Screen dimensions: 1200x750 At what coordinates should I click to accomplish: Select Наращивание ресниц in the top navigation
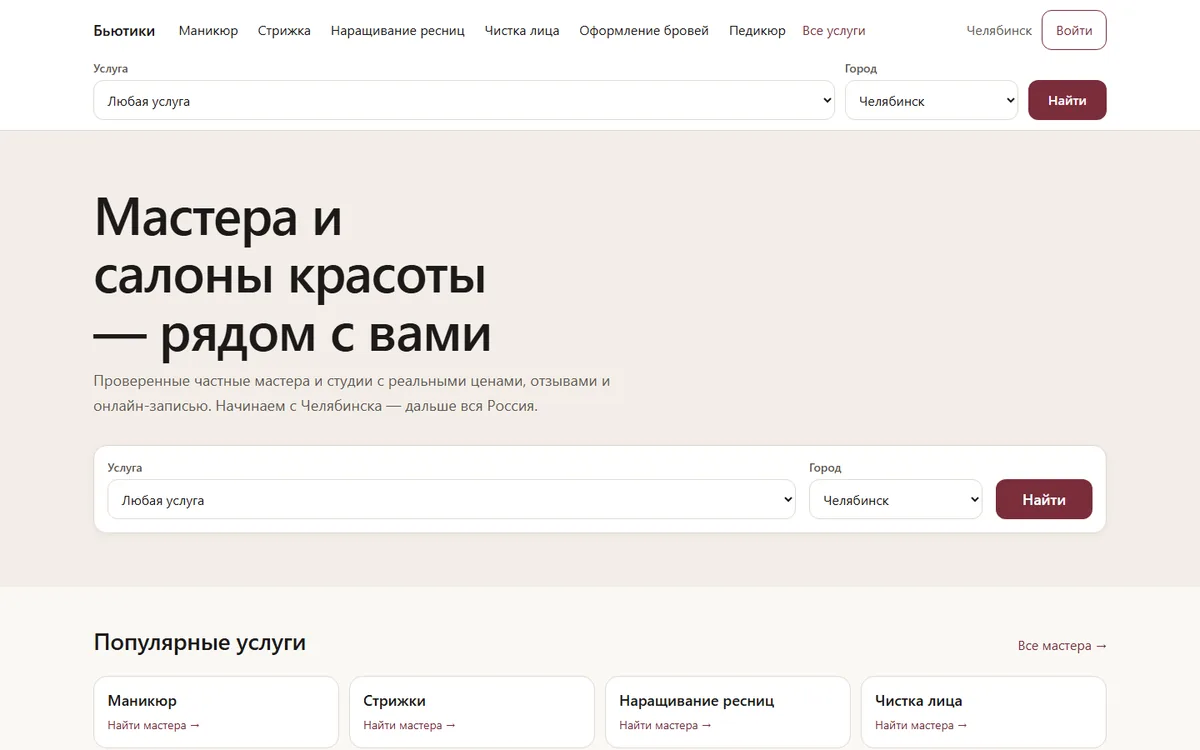coord(398,31)
